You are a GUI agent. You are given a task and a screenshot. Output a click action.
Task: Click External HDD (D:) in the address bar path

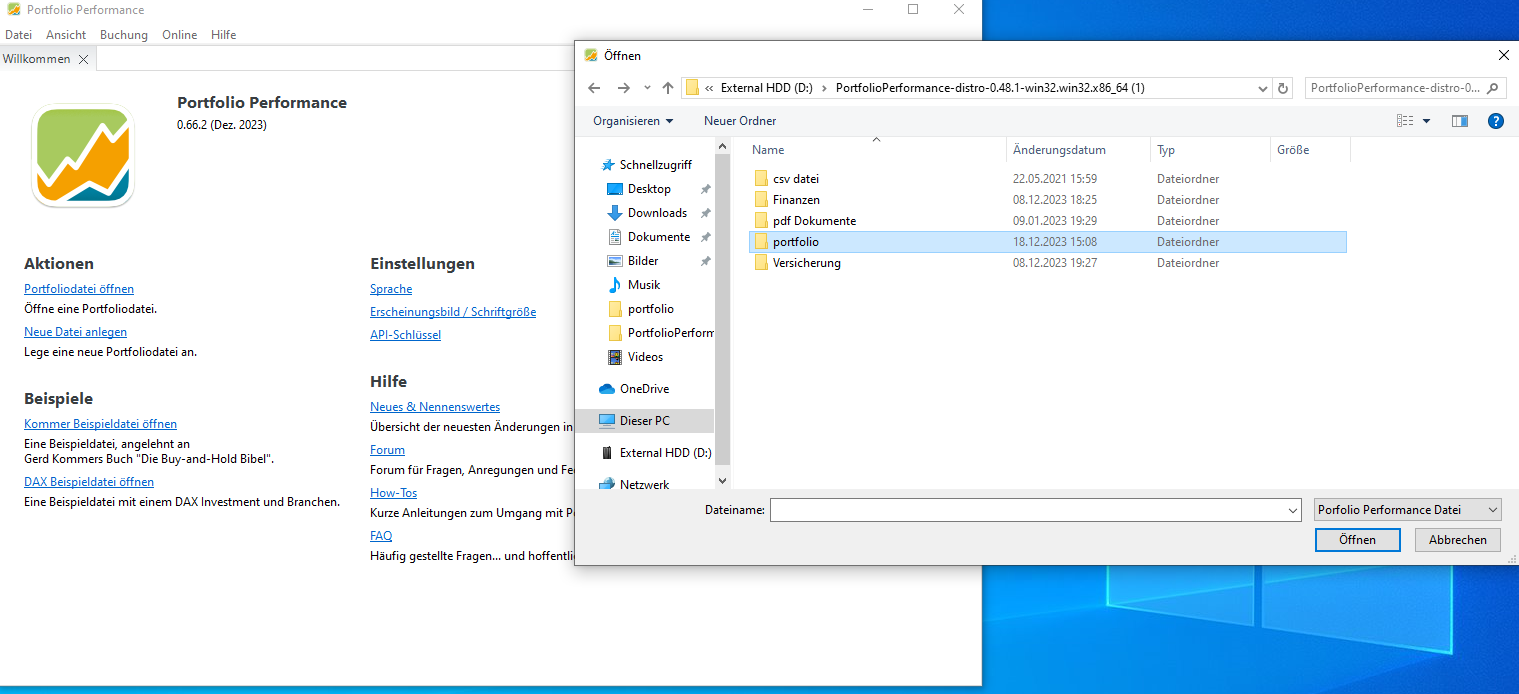(766, 88)
